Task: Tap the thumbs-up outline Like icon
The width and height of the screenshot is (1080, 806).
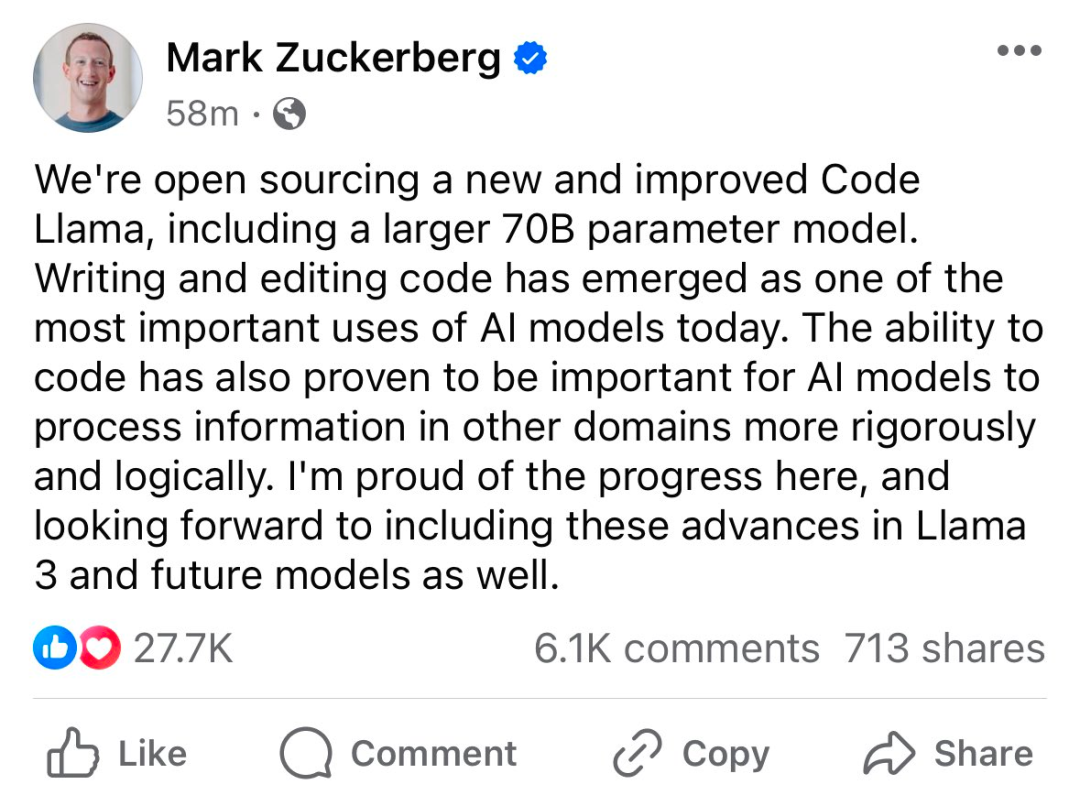Action: [x=70, y=754]
